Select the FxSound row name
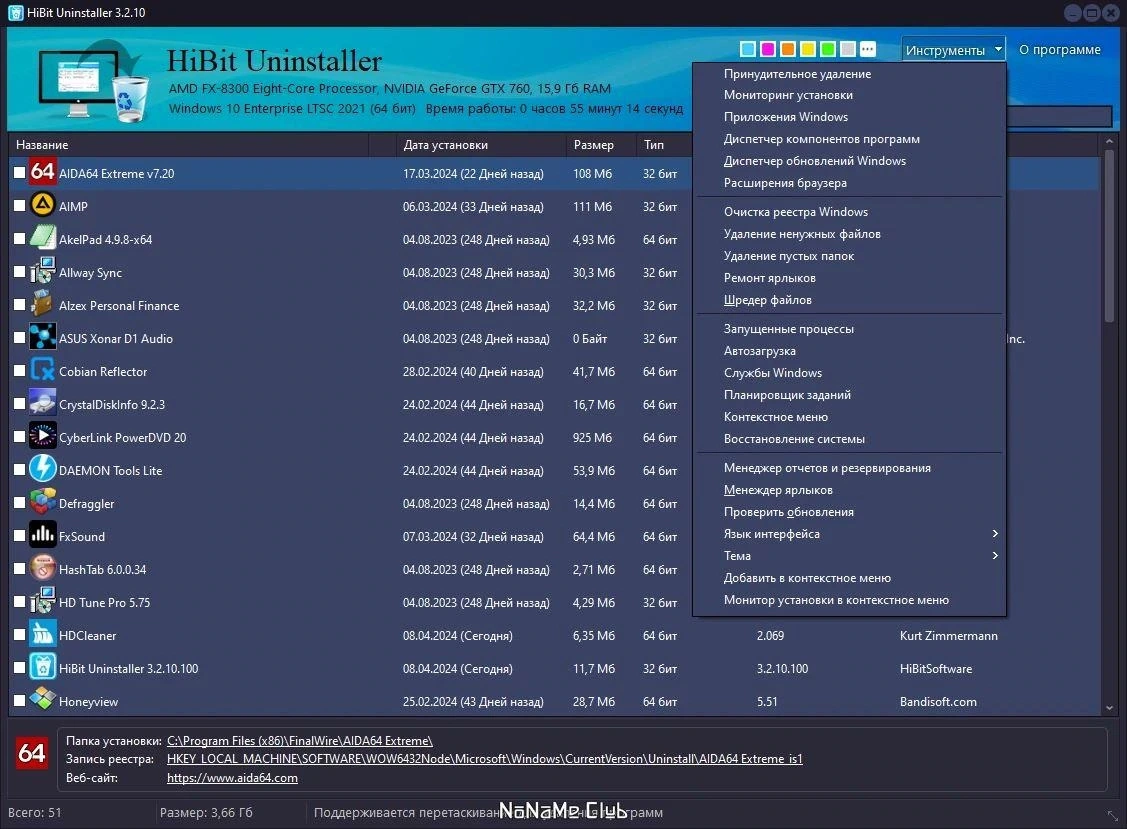 click(x=82, y=536)
